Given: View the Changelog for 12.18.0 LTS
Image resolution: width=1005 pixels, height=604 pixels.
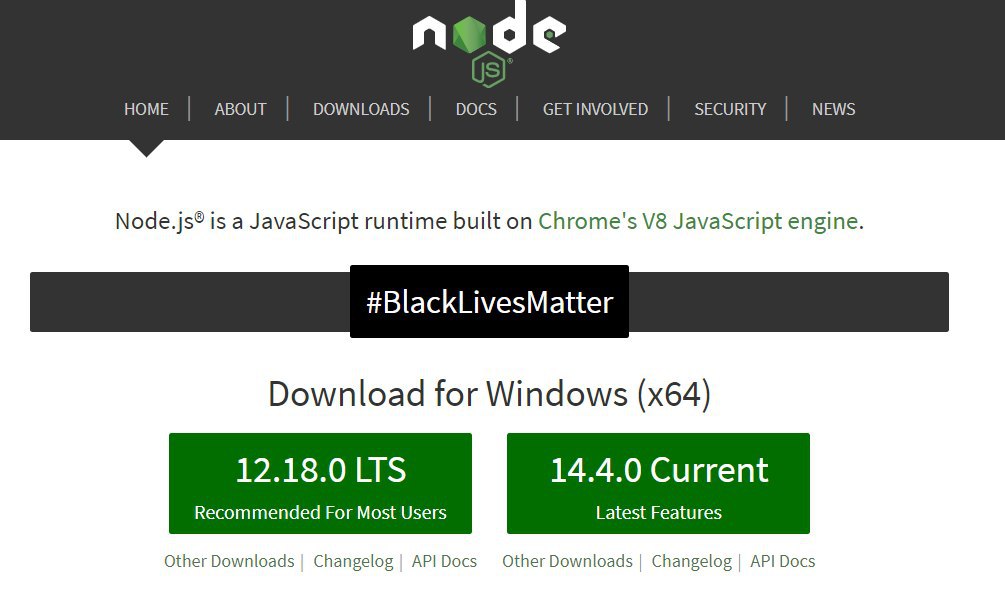Looking at the screenshot, I should pyautogui.click(x=353, y=561).
